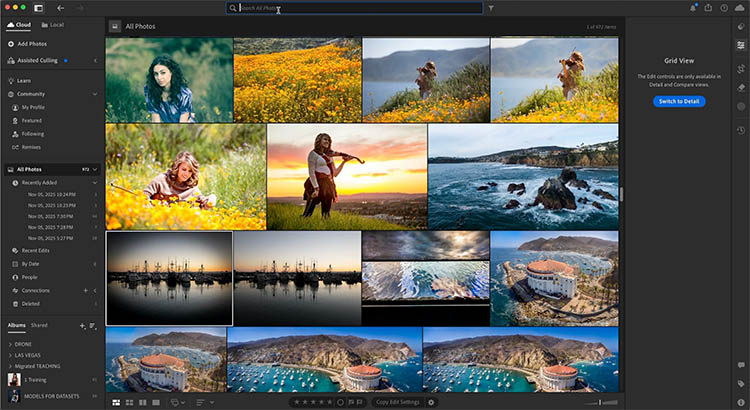Create new album with plus icon
750x410 pixels.
pos(82,326)
